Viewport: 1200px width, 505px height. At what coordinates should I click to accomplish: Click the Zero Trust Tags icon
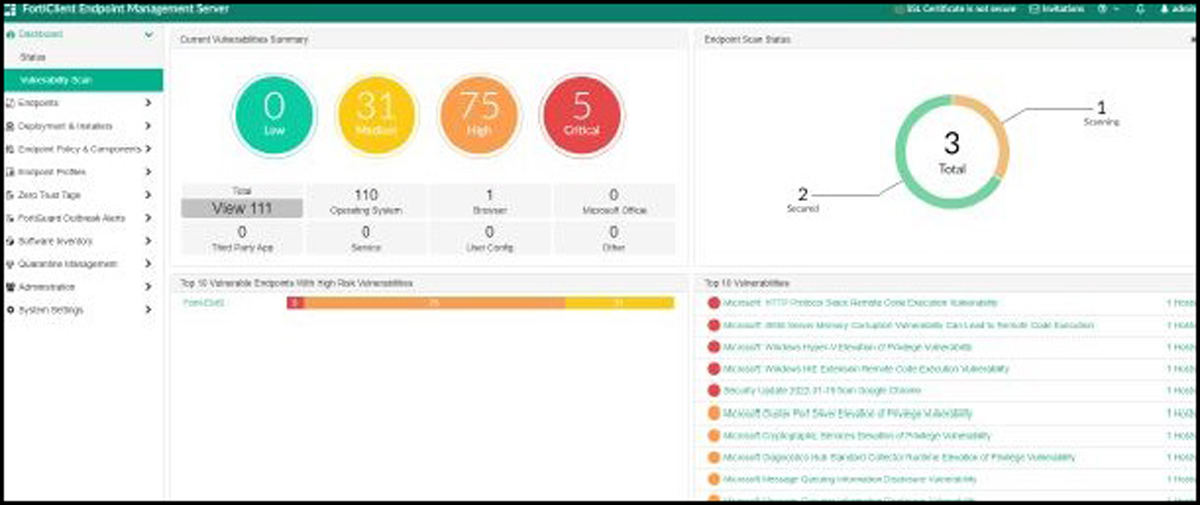pos(10,195)
